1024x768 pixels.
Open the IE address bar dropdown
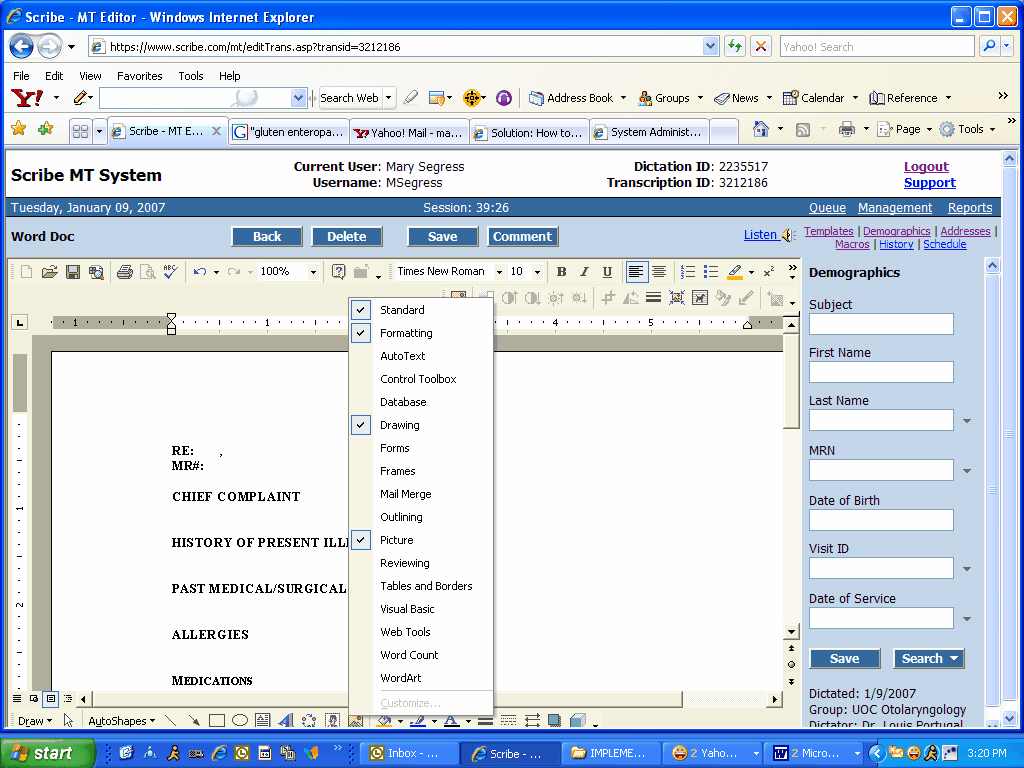(x=711, y=46)
